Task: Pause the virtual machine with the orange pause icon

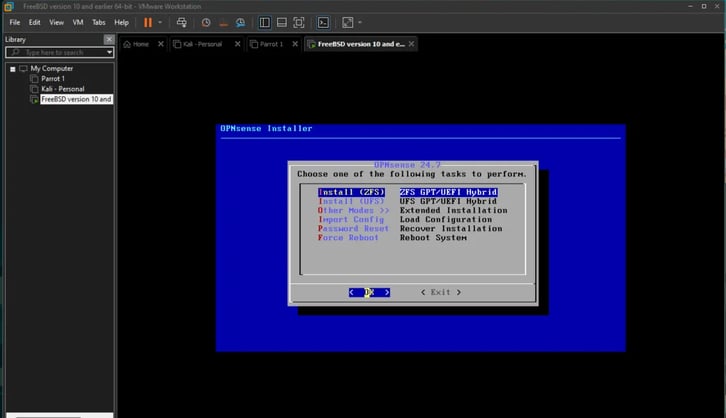Action: click(x=148, y=22)
